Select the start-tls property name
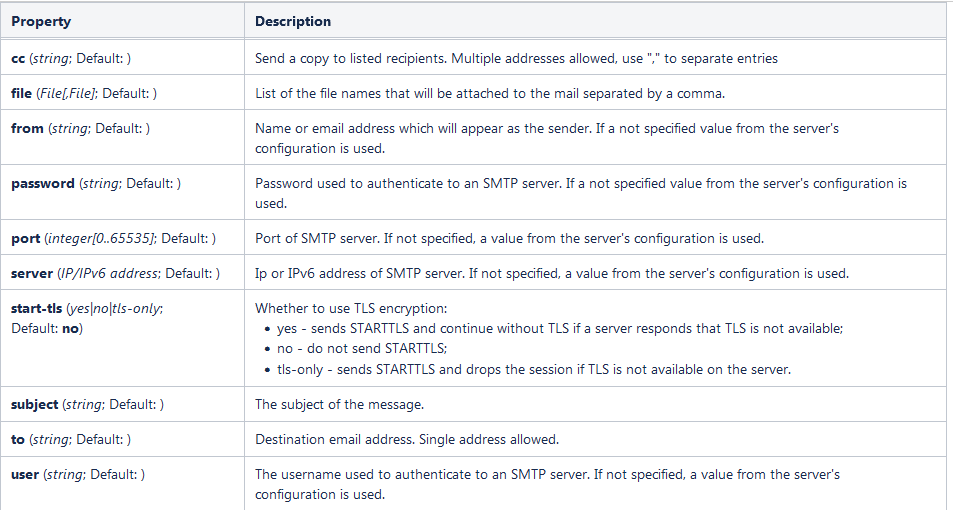953x510 pixels. click(x=36, y=308)
